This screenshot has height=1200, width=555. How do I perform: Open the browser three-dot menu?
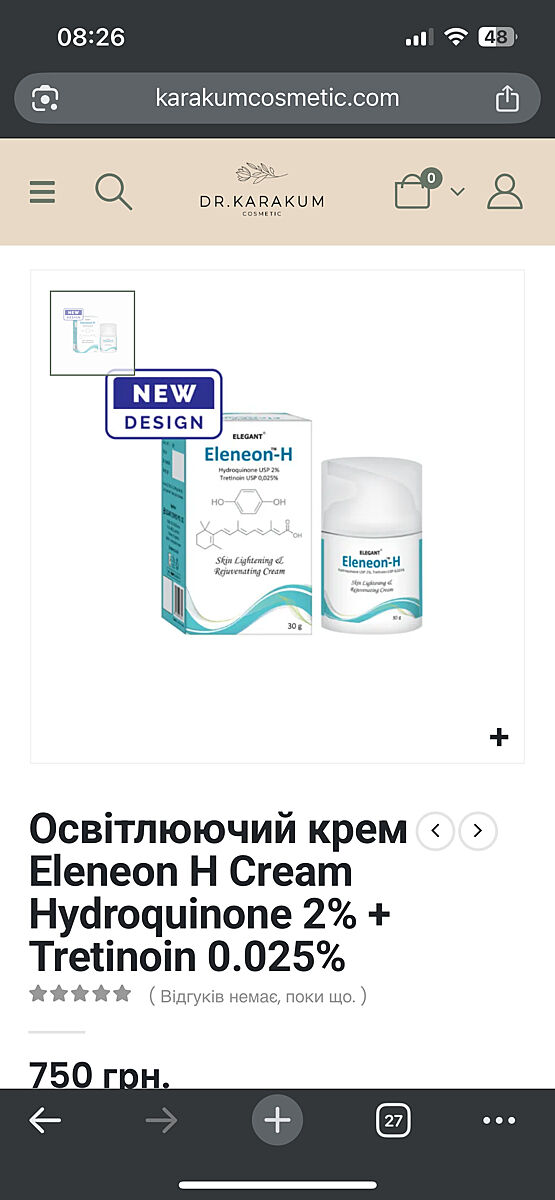pos(499,1121)
